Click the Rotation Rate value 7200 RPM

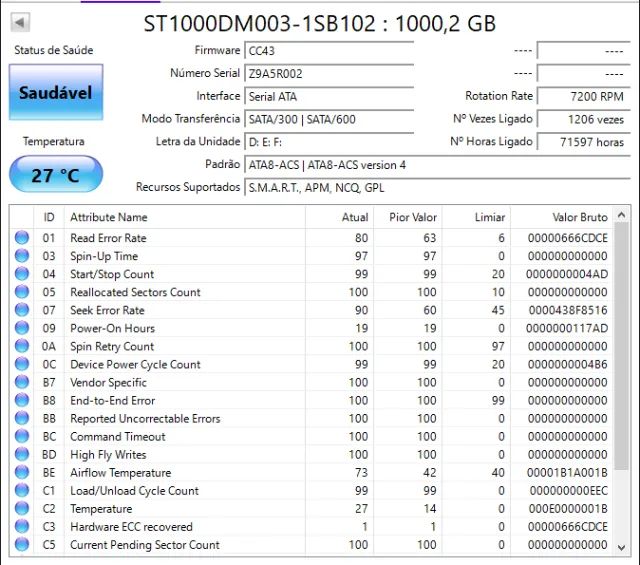(x=584, y=96)
